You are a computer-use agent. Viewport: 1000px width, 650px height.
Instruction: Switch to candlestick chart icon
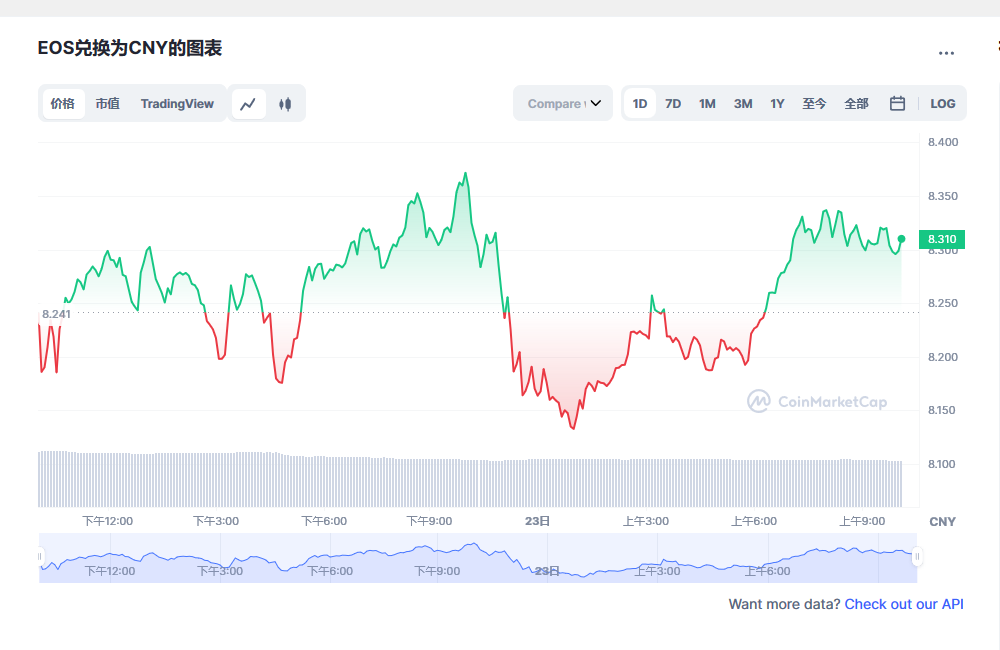click(x=285, y=103)
